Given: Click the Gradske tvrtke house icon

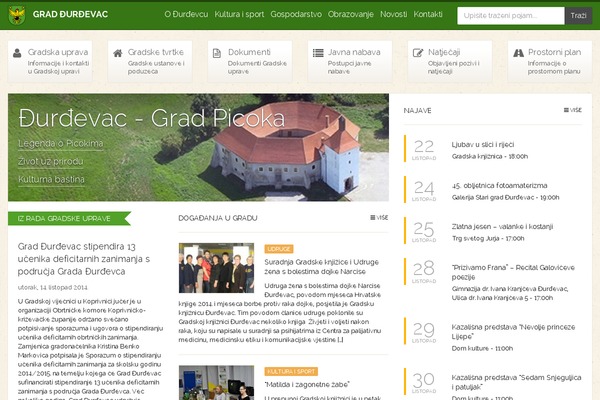Looking at the screenshot, I should tap(117, 53).
